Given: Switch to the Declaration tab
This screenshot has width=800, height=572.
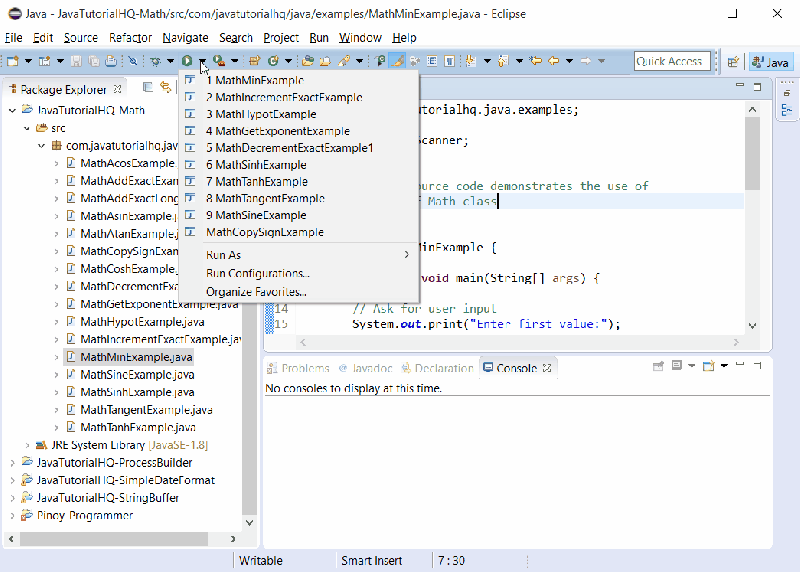Looking at the screenshot, I should [x=437, y=368].
